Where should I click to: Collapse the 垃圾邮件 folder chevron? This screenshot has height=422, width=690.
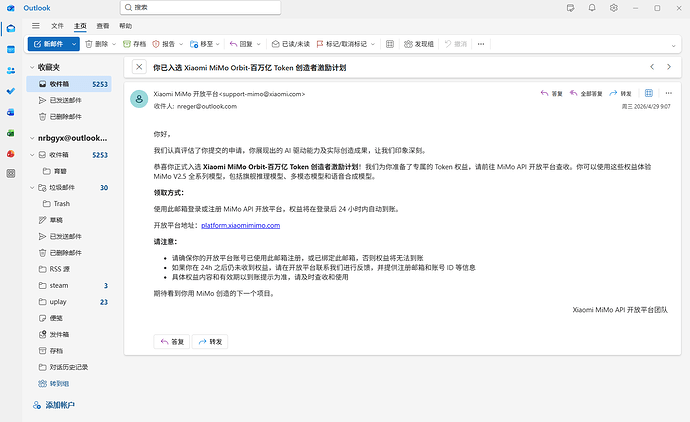point(32,187)
